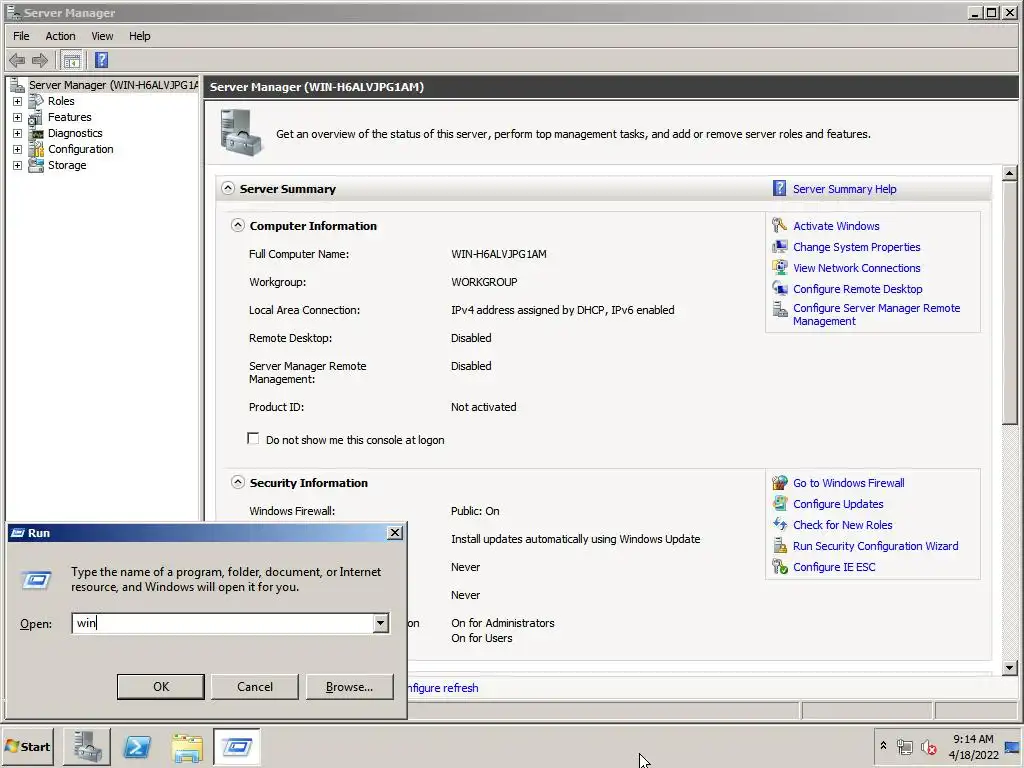Click the Configure Server Manager Remote Management icon
This screenshot has height=768, width=1024.
tap(779, 309)
